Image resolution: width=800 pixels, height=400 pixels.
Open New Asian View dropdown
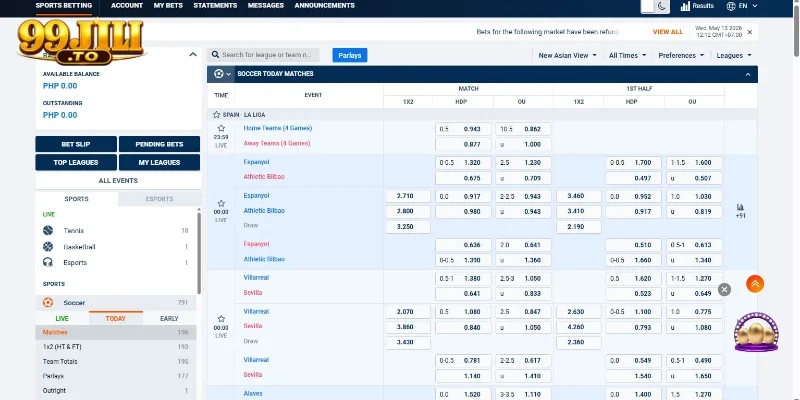567,55
